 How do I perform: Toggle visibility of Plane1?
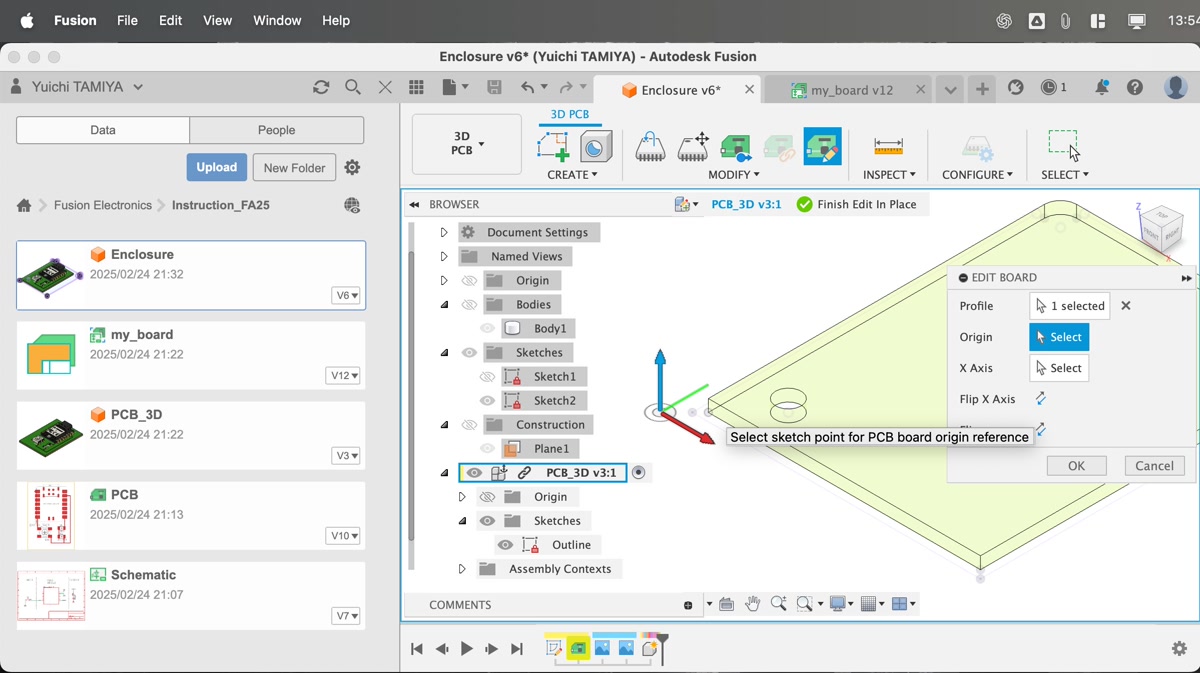(x=487, y=448)
